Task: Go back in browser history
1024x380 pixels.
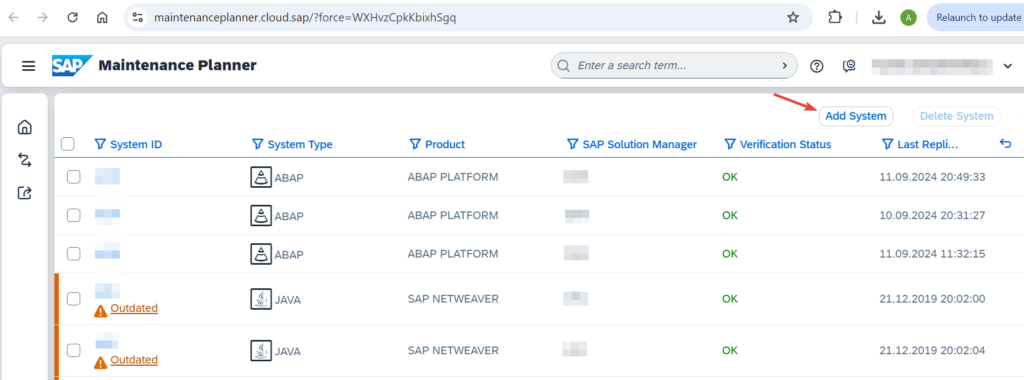Action: (x=13, y=18)
